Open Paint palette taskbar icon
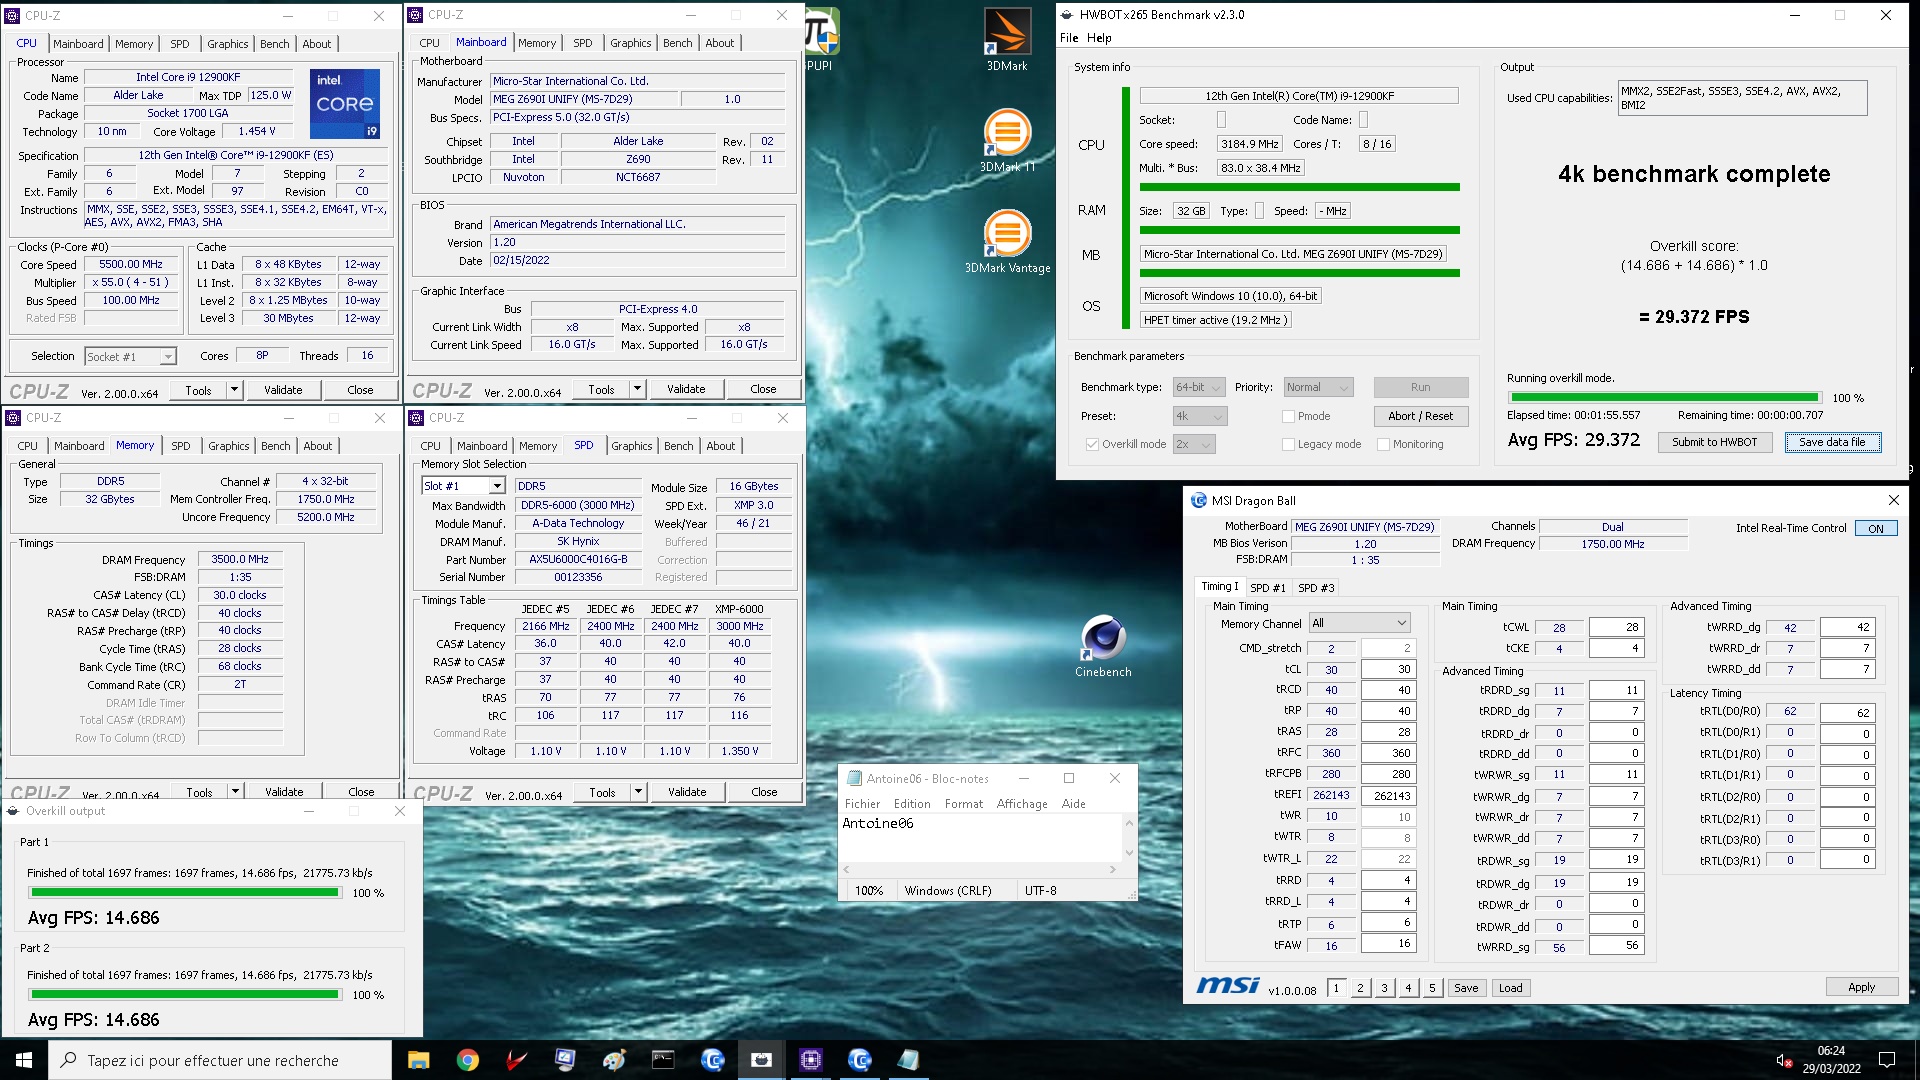This screenshot has width=1920, height=1080. pos(614,1060)
